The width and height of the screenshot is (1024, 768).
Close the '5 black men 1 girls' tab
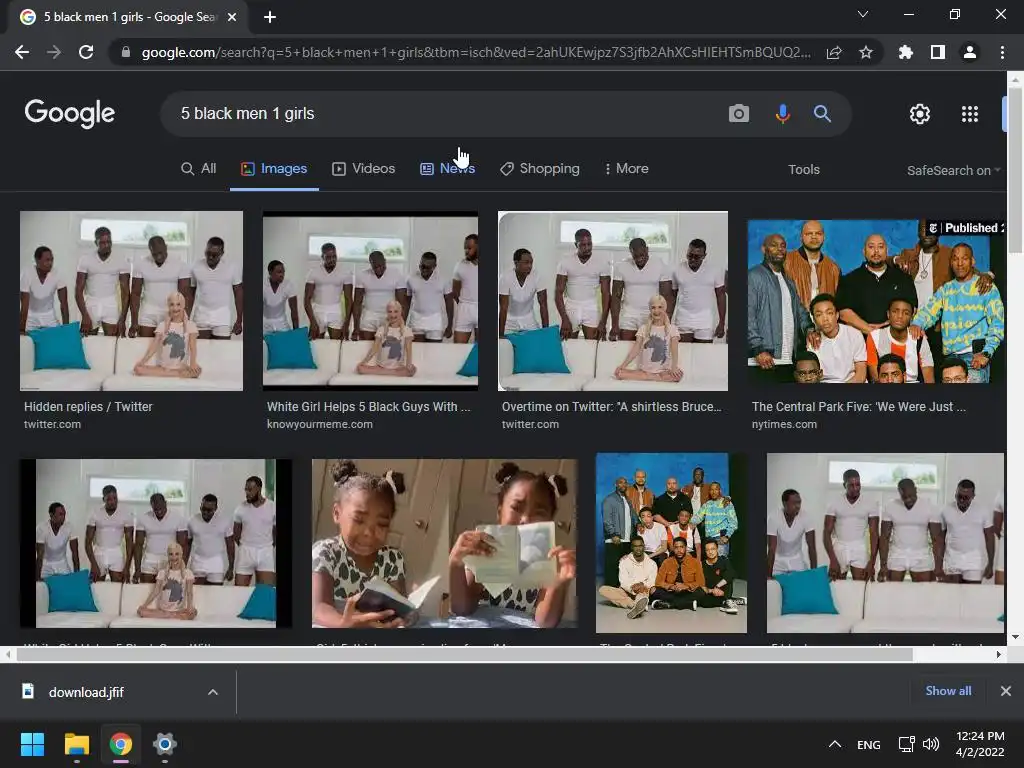click(232, 17)
